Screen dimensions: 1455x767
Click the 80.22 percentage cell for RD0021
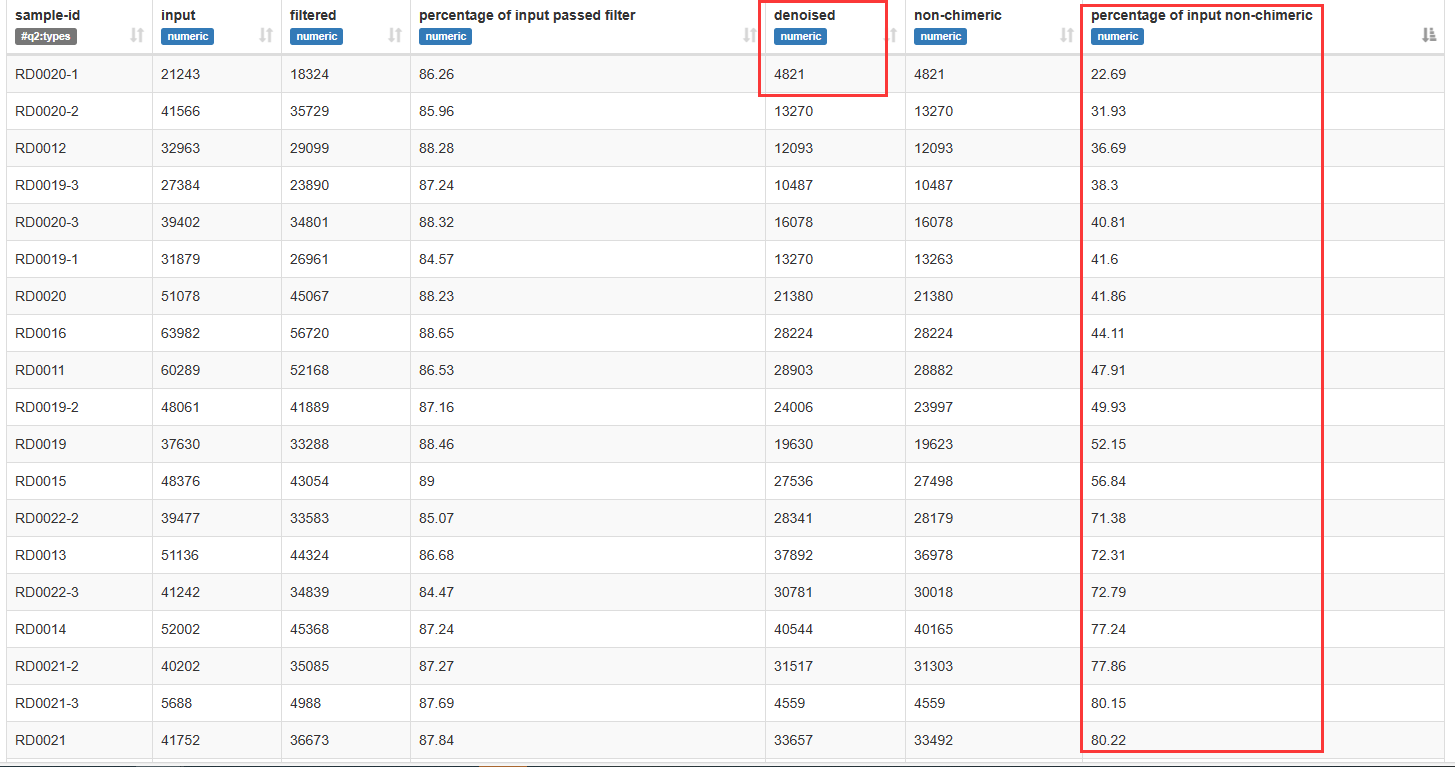(1108, 740)
